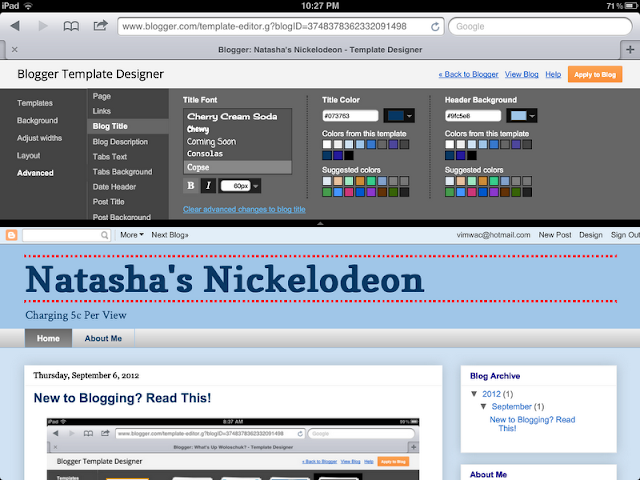This screenshot has width=640, height=480.
Task: Click the Title Color hex input field
Action: click(350, 116)
